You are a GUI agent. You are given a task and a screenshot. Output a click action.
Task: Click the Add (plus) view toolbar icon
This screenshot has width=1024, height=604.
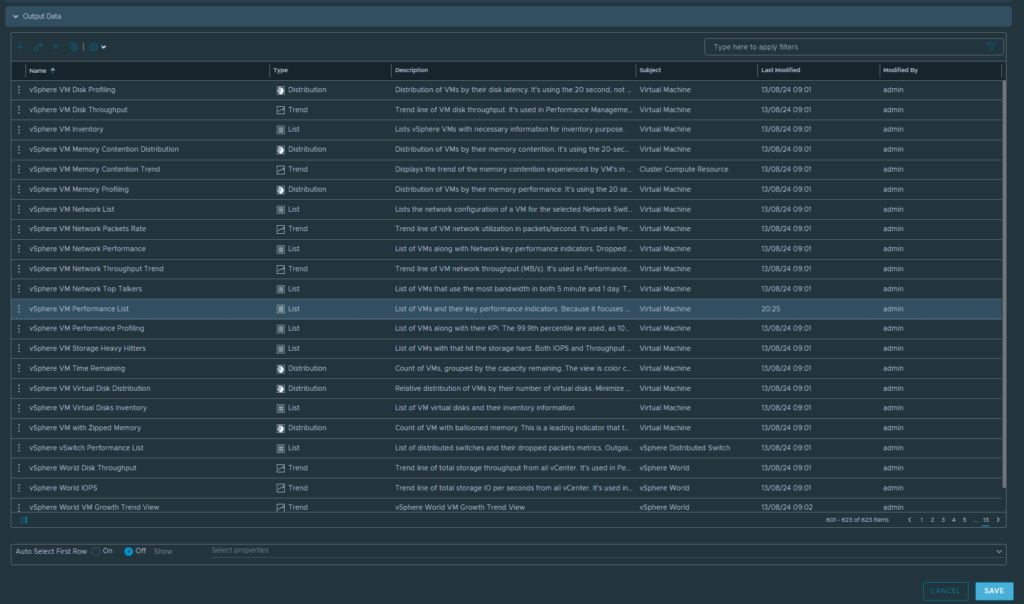coord(20,47)
